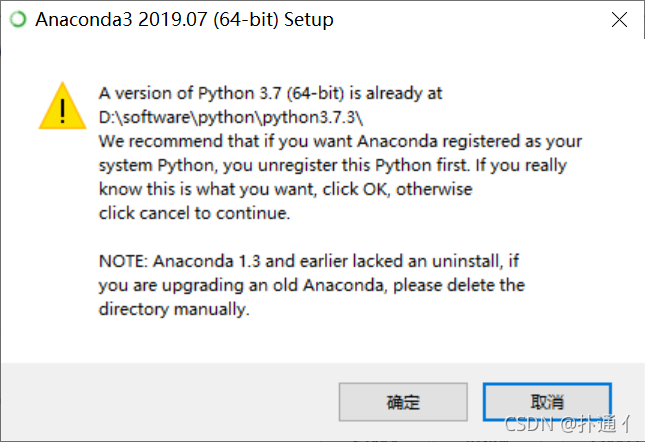Click the yellow warning triangle icon
Image resolution: width=645 pixels, height=442 pixels.
tap(63, 106)
